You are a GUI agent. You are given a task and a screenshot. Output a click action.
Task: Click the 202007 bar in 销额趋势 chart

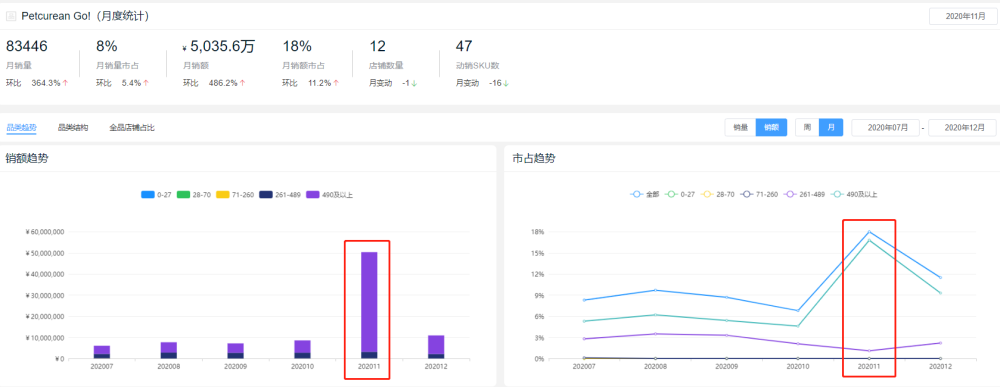[x=102, y=352]
